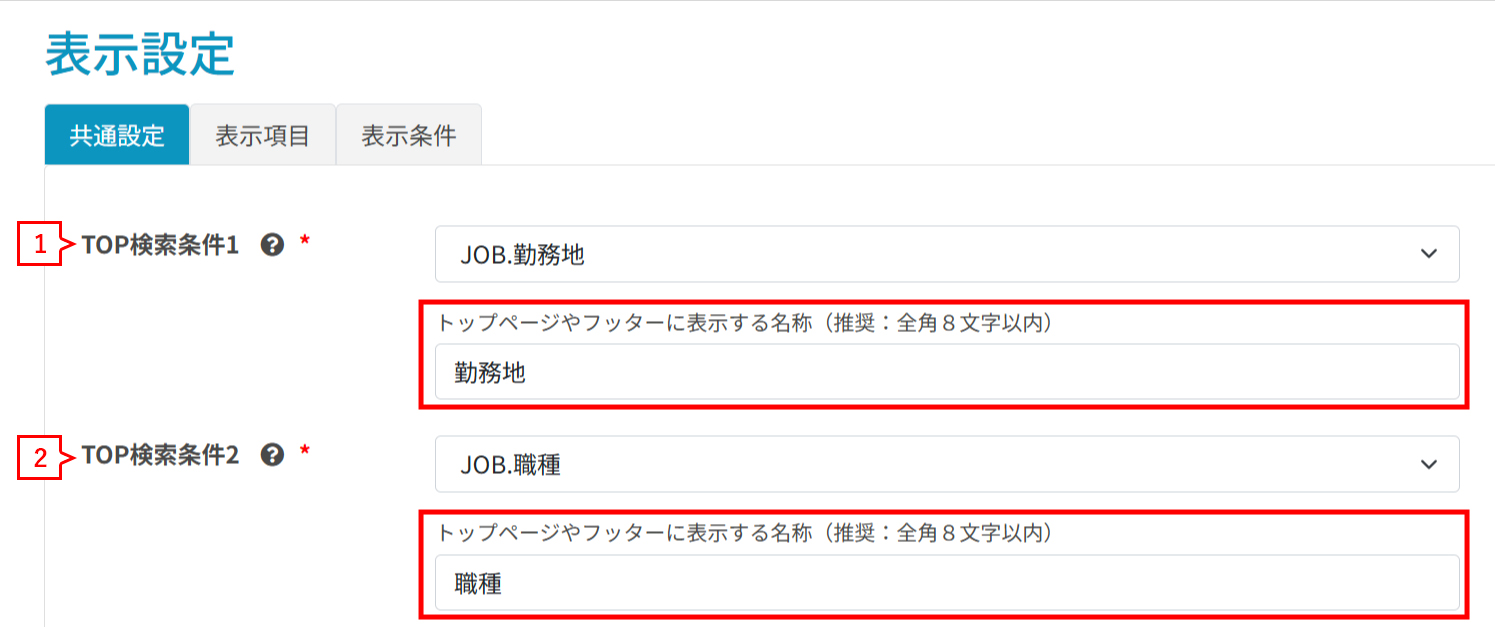The height and width of the screenshot is (627, 1495).
Task: Focus the 勤務地 display name field
Action: point(946,373)
